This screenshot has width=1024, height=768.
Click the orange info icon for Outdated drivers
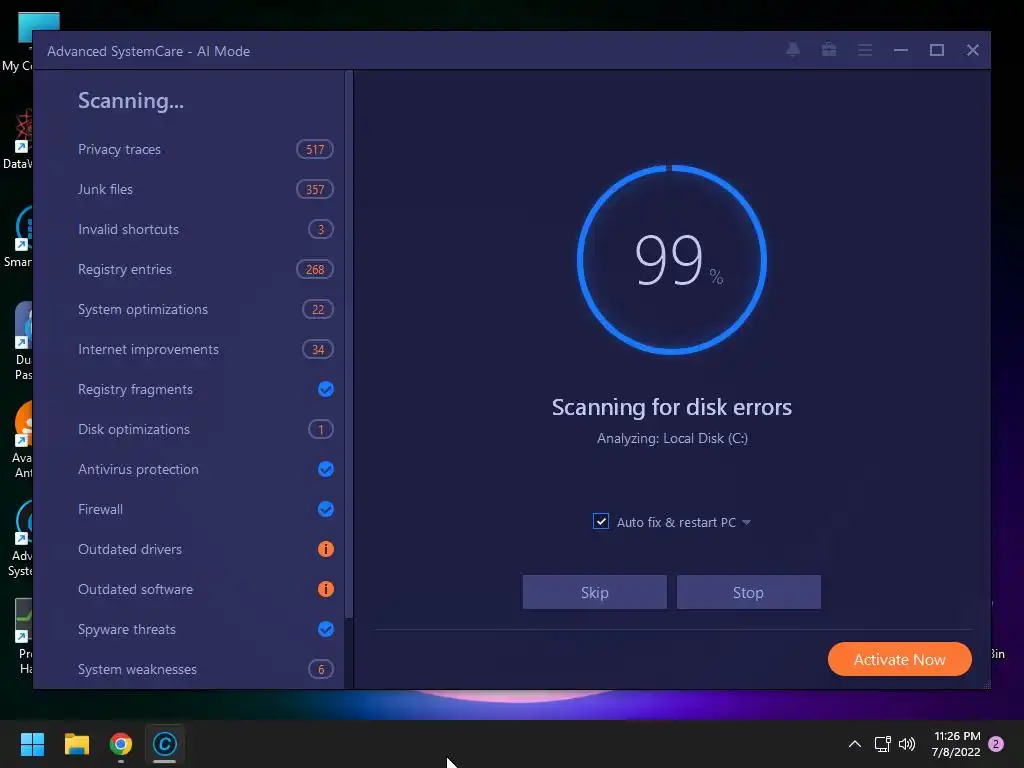coord(325,549)
